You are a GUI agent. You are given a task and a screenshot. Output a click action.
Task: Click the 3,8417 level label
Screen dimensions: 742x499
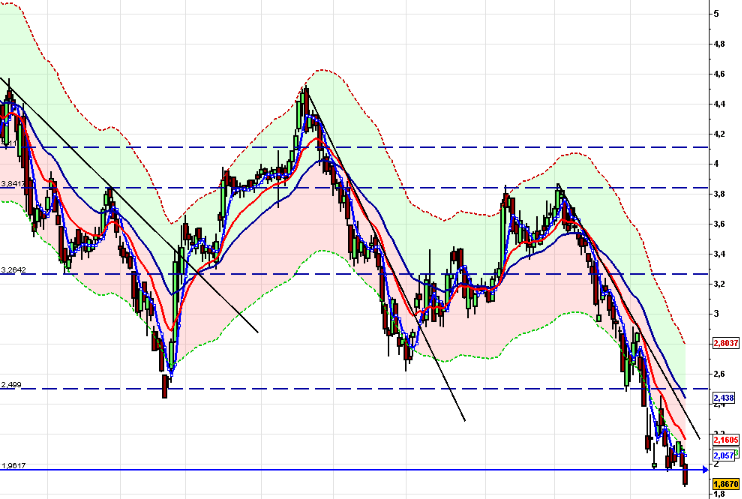coord(12,184)
